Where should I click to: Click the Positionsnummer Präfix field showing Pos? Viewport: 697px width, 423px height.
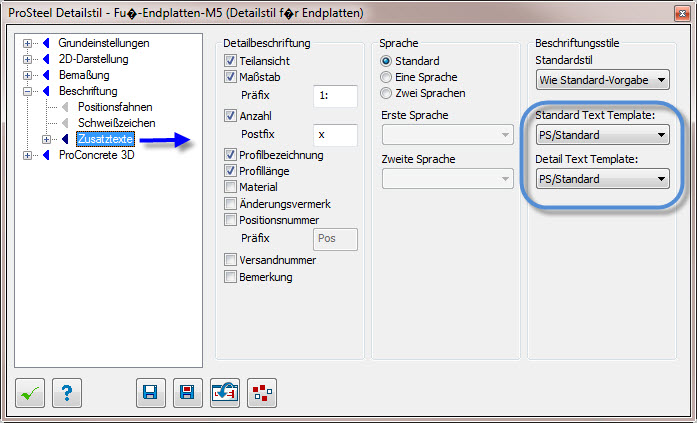(x=335, y=239)
